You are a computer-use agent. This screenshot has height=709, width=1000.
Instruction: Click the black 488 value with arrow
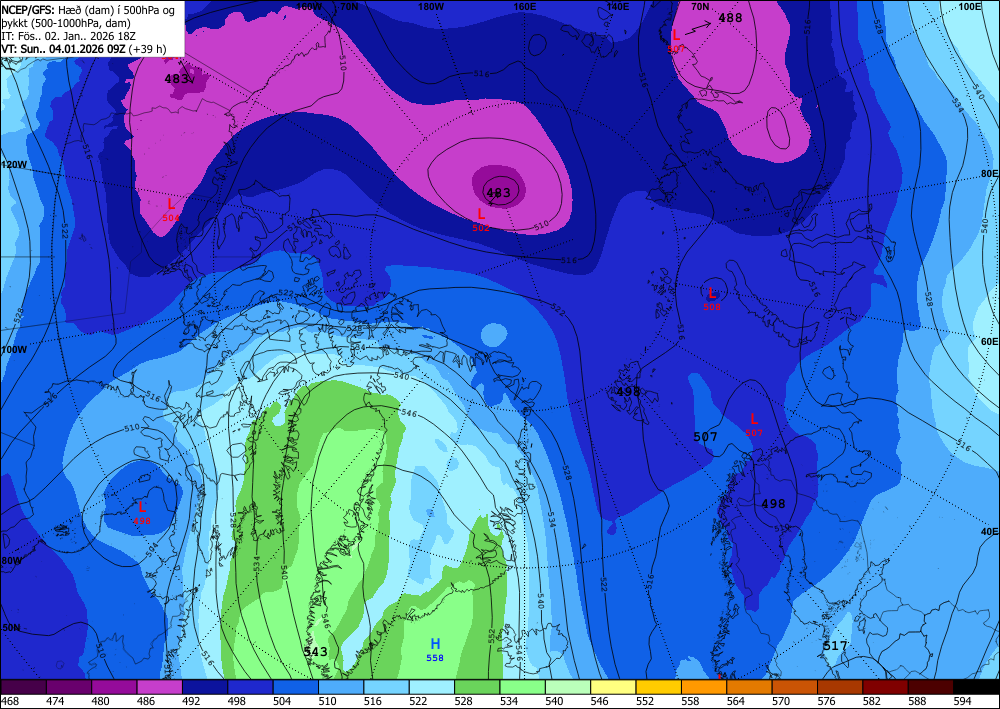point(730,18)
